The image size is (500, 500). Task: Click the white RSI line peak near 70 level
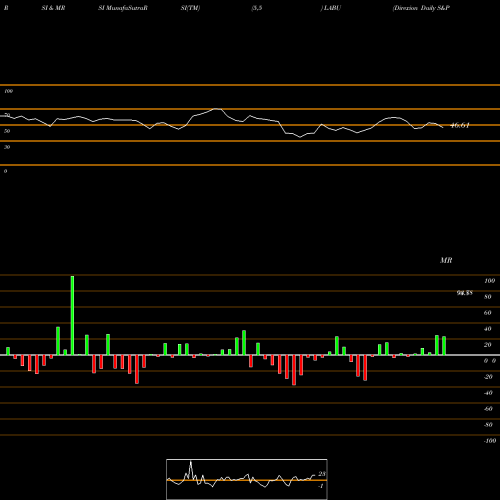217,109
